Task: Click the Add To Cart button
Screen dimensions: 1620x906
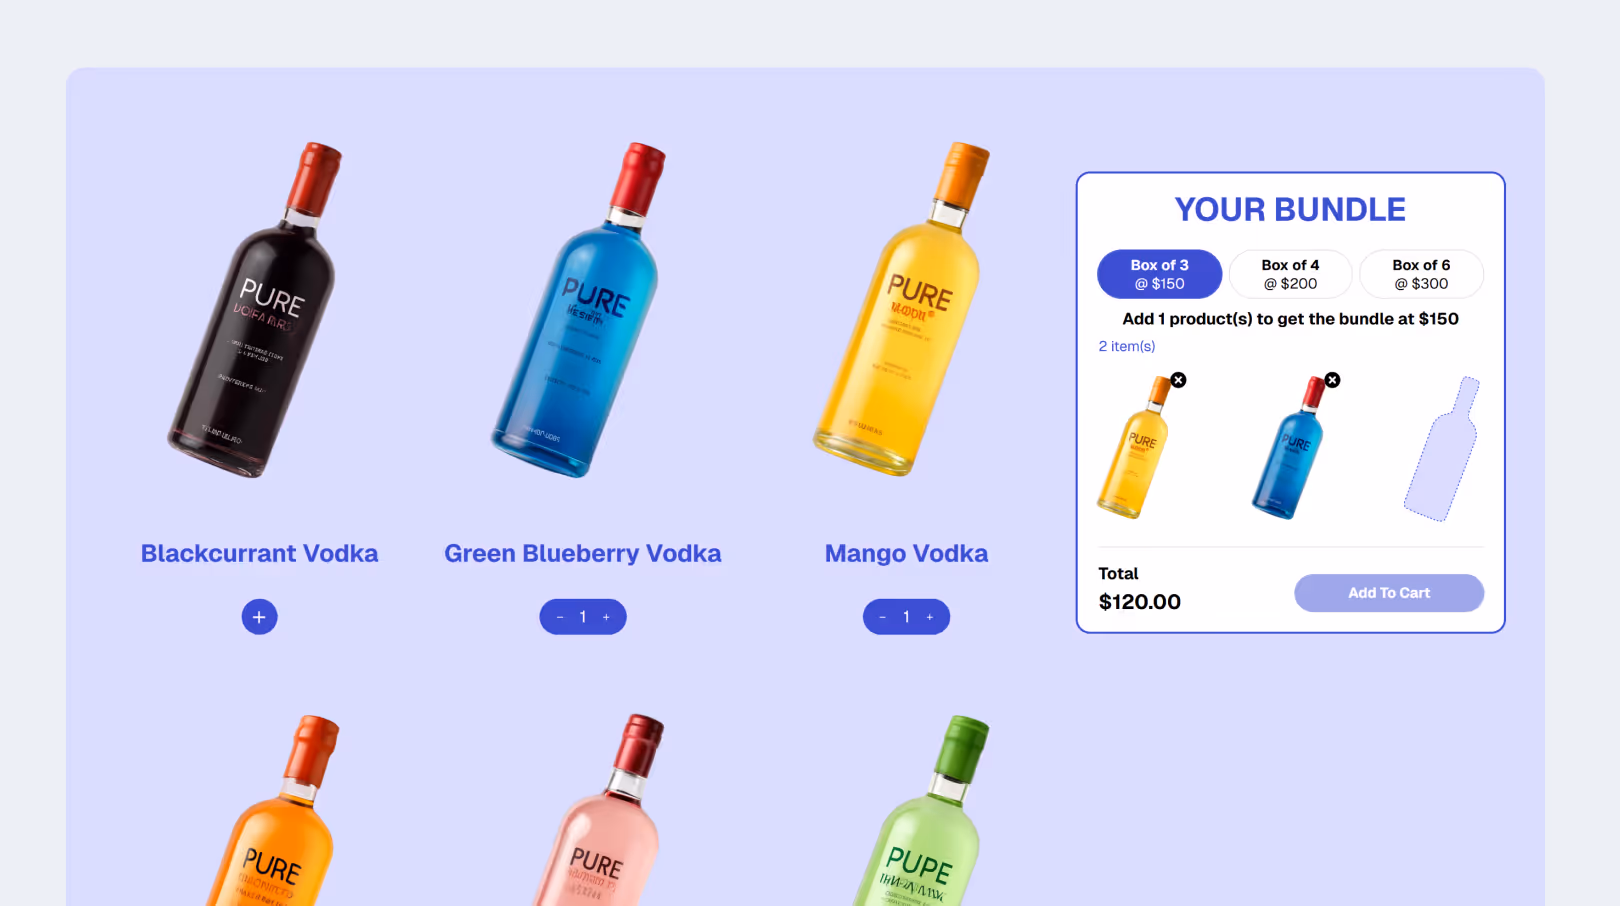Action: click(x=1389, y=593)
